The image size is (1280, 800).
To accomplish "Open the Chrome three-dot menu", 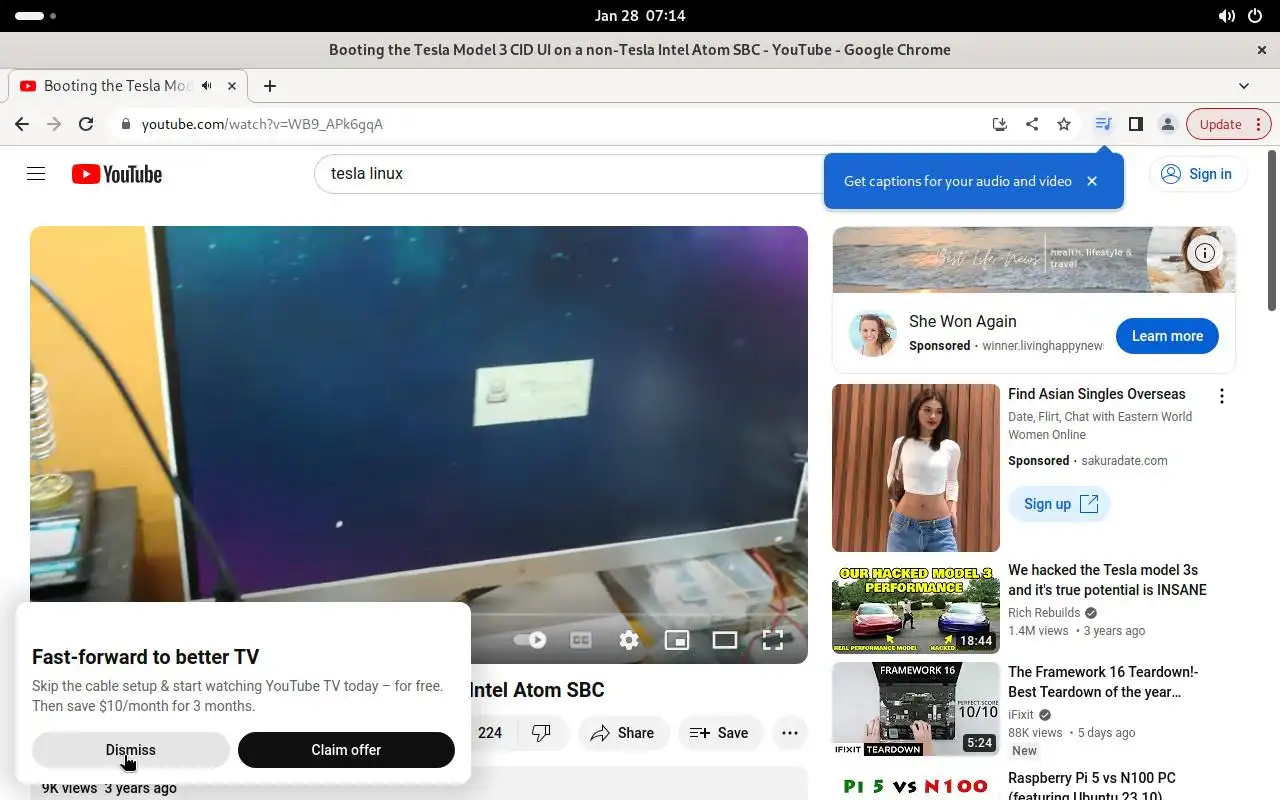I will [x=1259, y=124].
